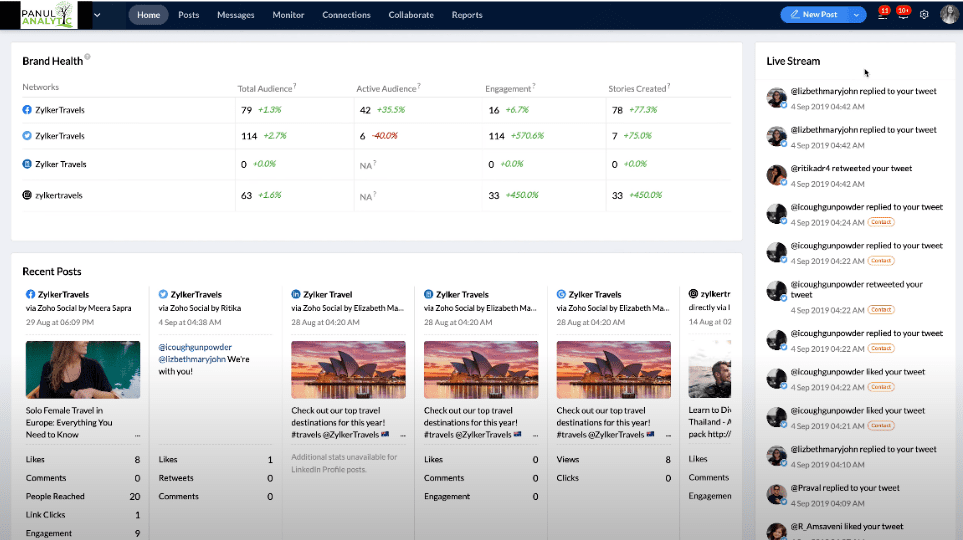Click the Total Audience help icon
This screenshot has height=540, width=963.
pos(295,85)
